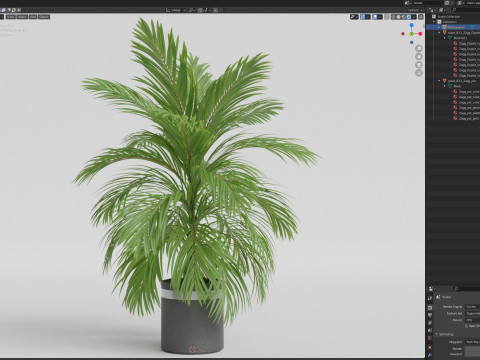Toggle viewport gizmos on or off
Viewport: 480px width, 360px height.
click(x=363, y=17)
